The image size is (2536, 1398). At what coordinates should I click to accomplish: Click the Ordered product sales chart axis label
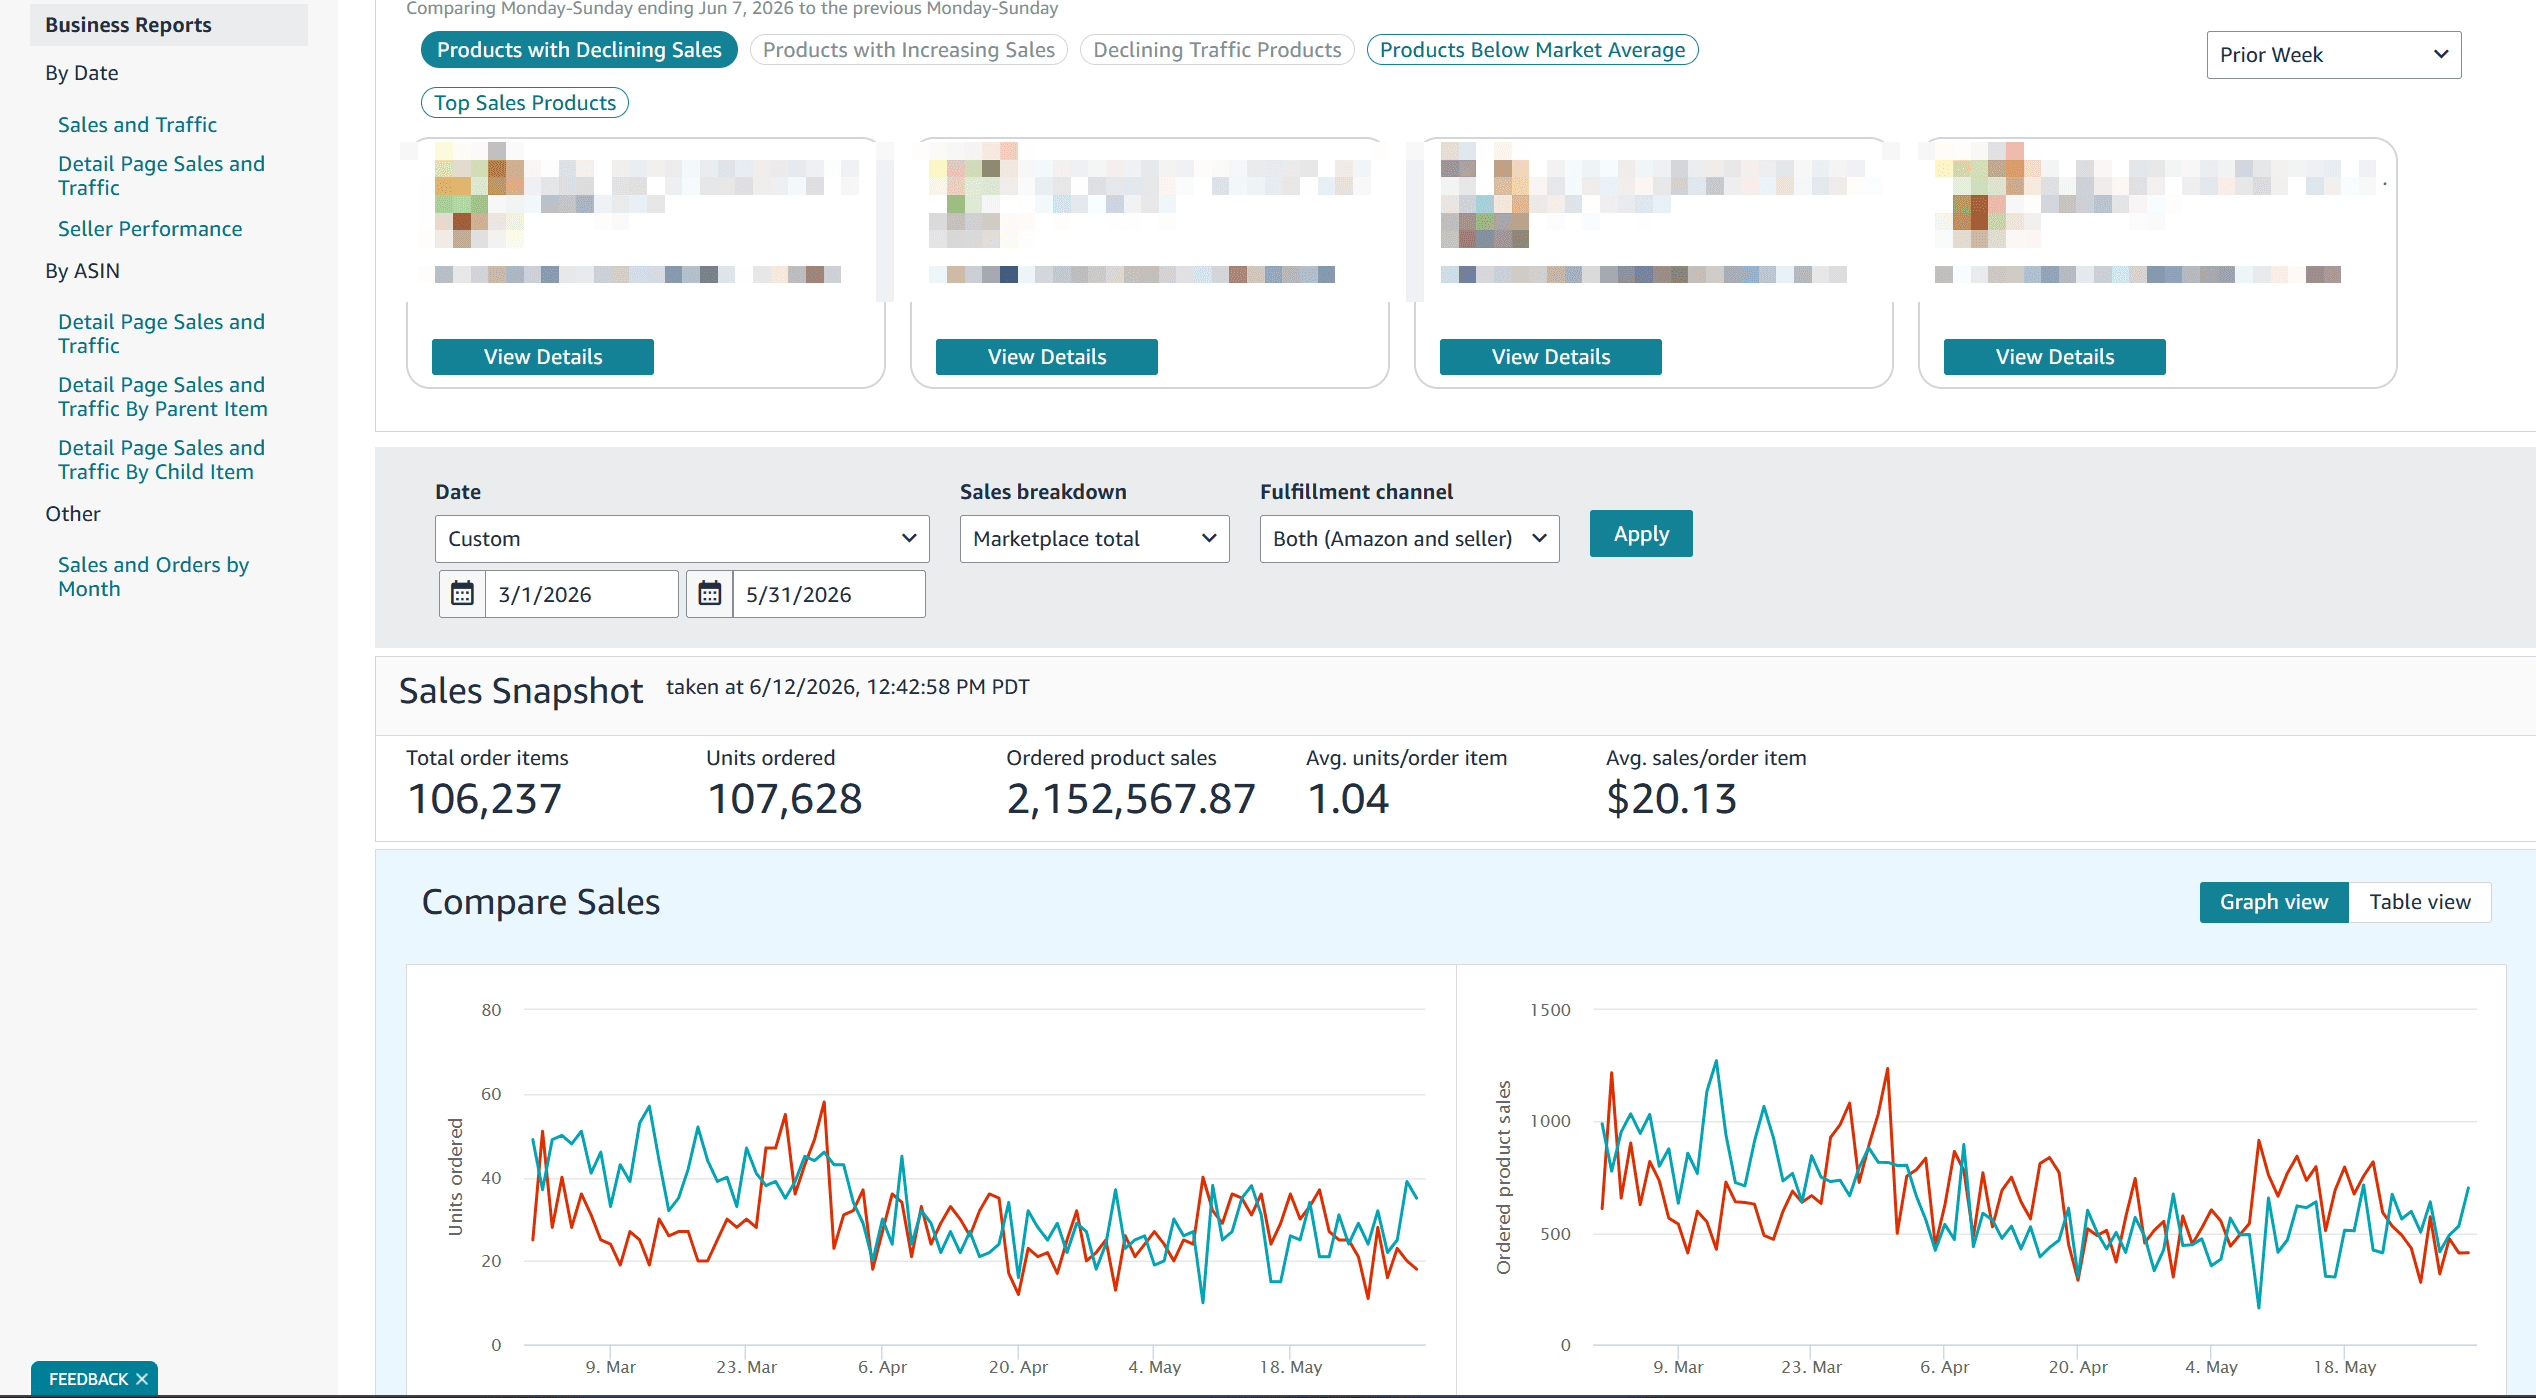coord(1503,1178)
